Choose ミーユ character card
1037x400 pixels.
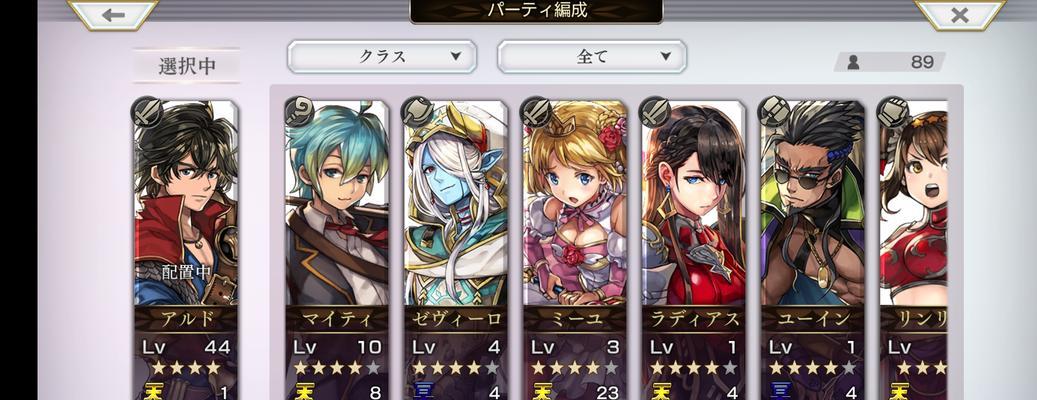[x=575, y=250]
